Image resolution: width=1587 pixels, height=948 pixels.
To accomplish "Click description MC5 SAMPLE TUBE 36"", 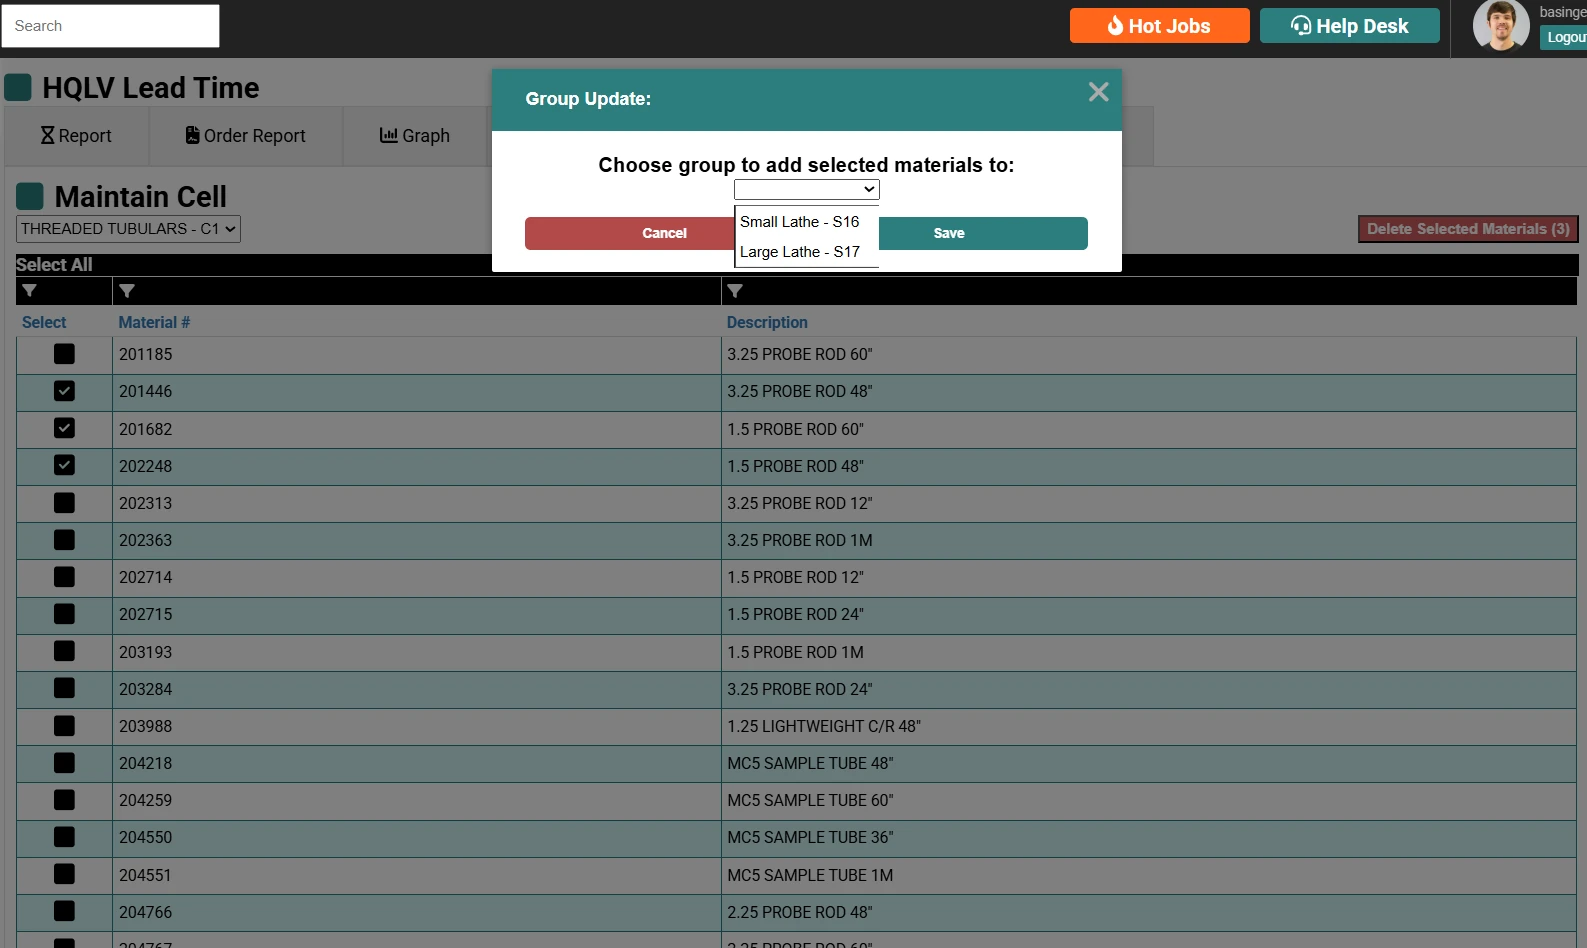I will click(810, 837).
